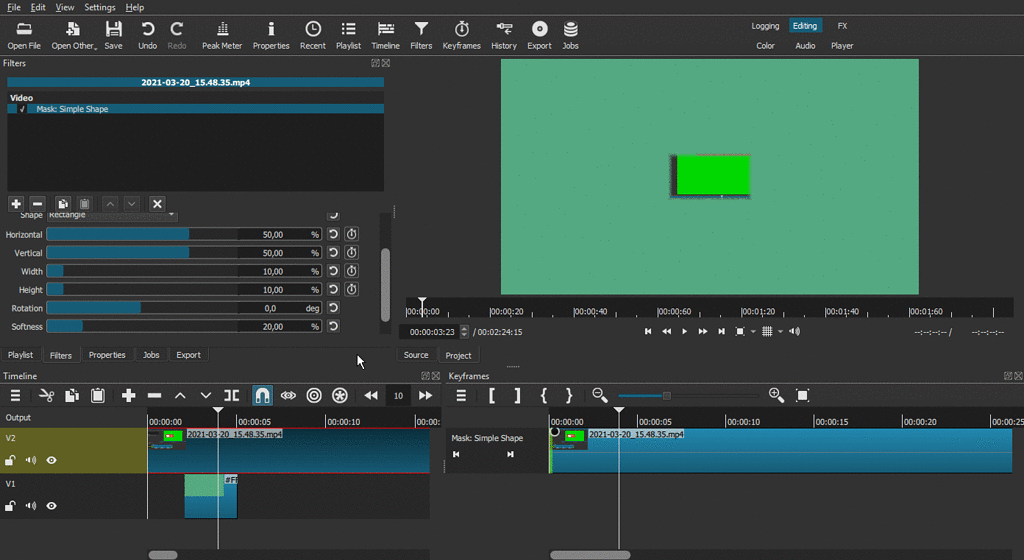Image resolution: width=1024 pixels, height=560 pixels.
Task: Switch to the bottom Playlist tab
Action: 20,355
